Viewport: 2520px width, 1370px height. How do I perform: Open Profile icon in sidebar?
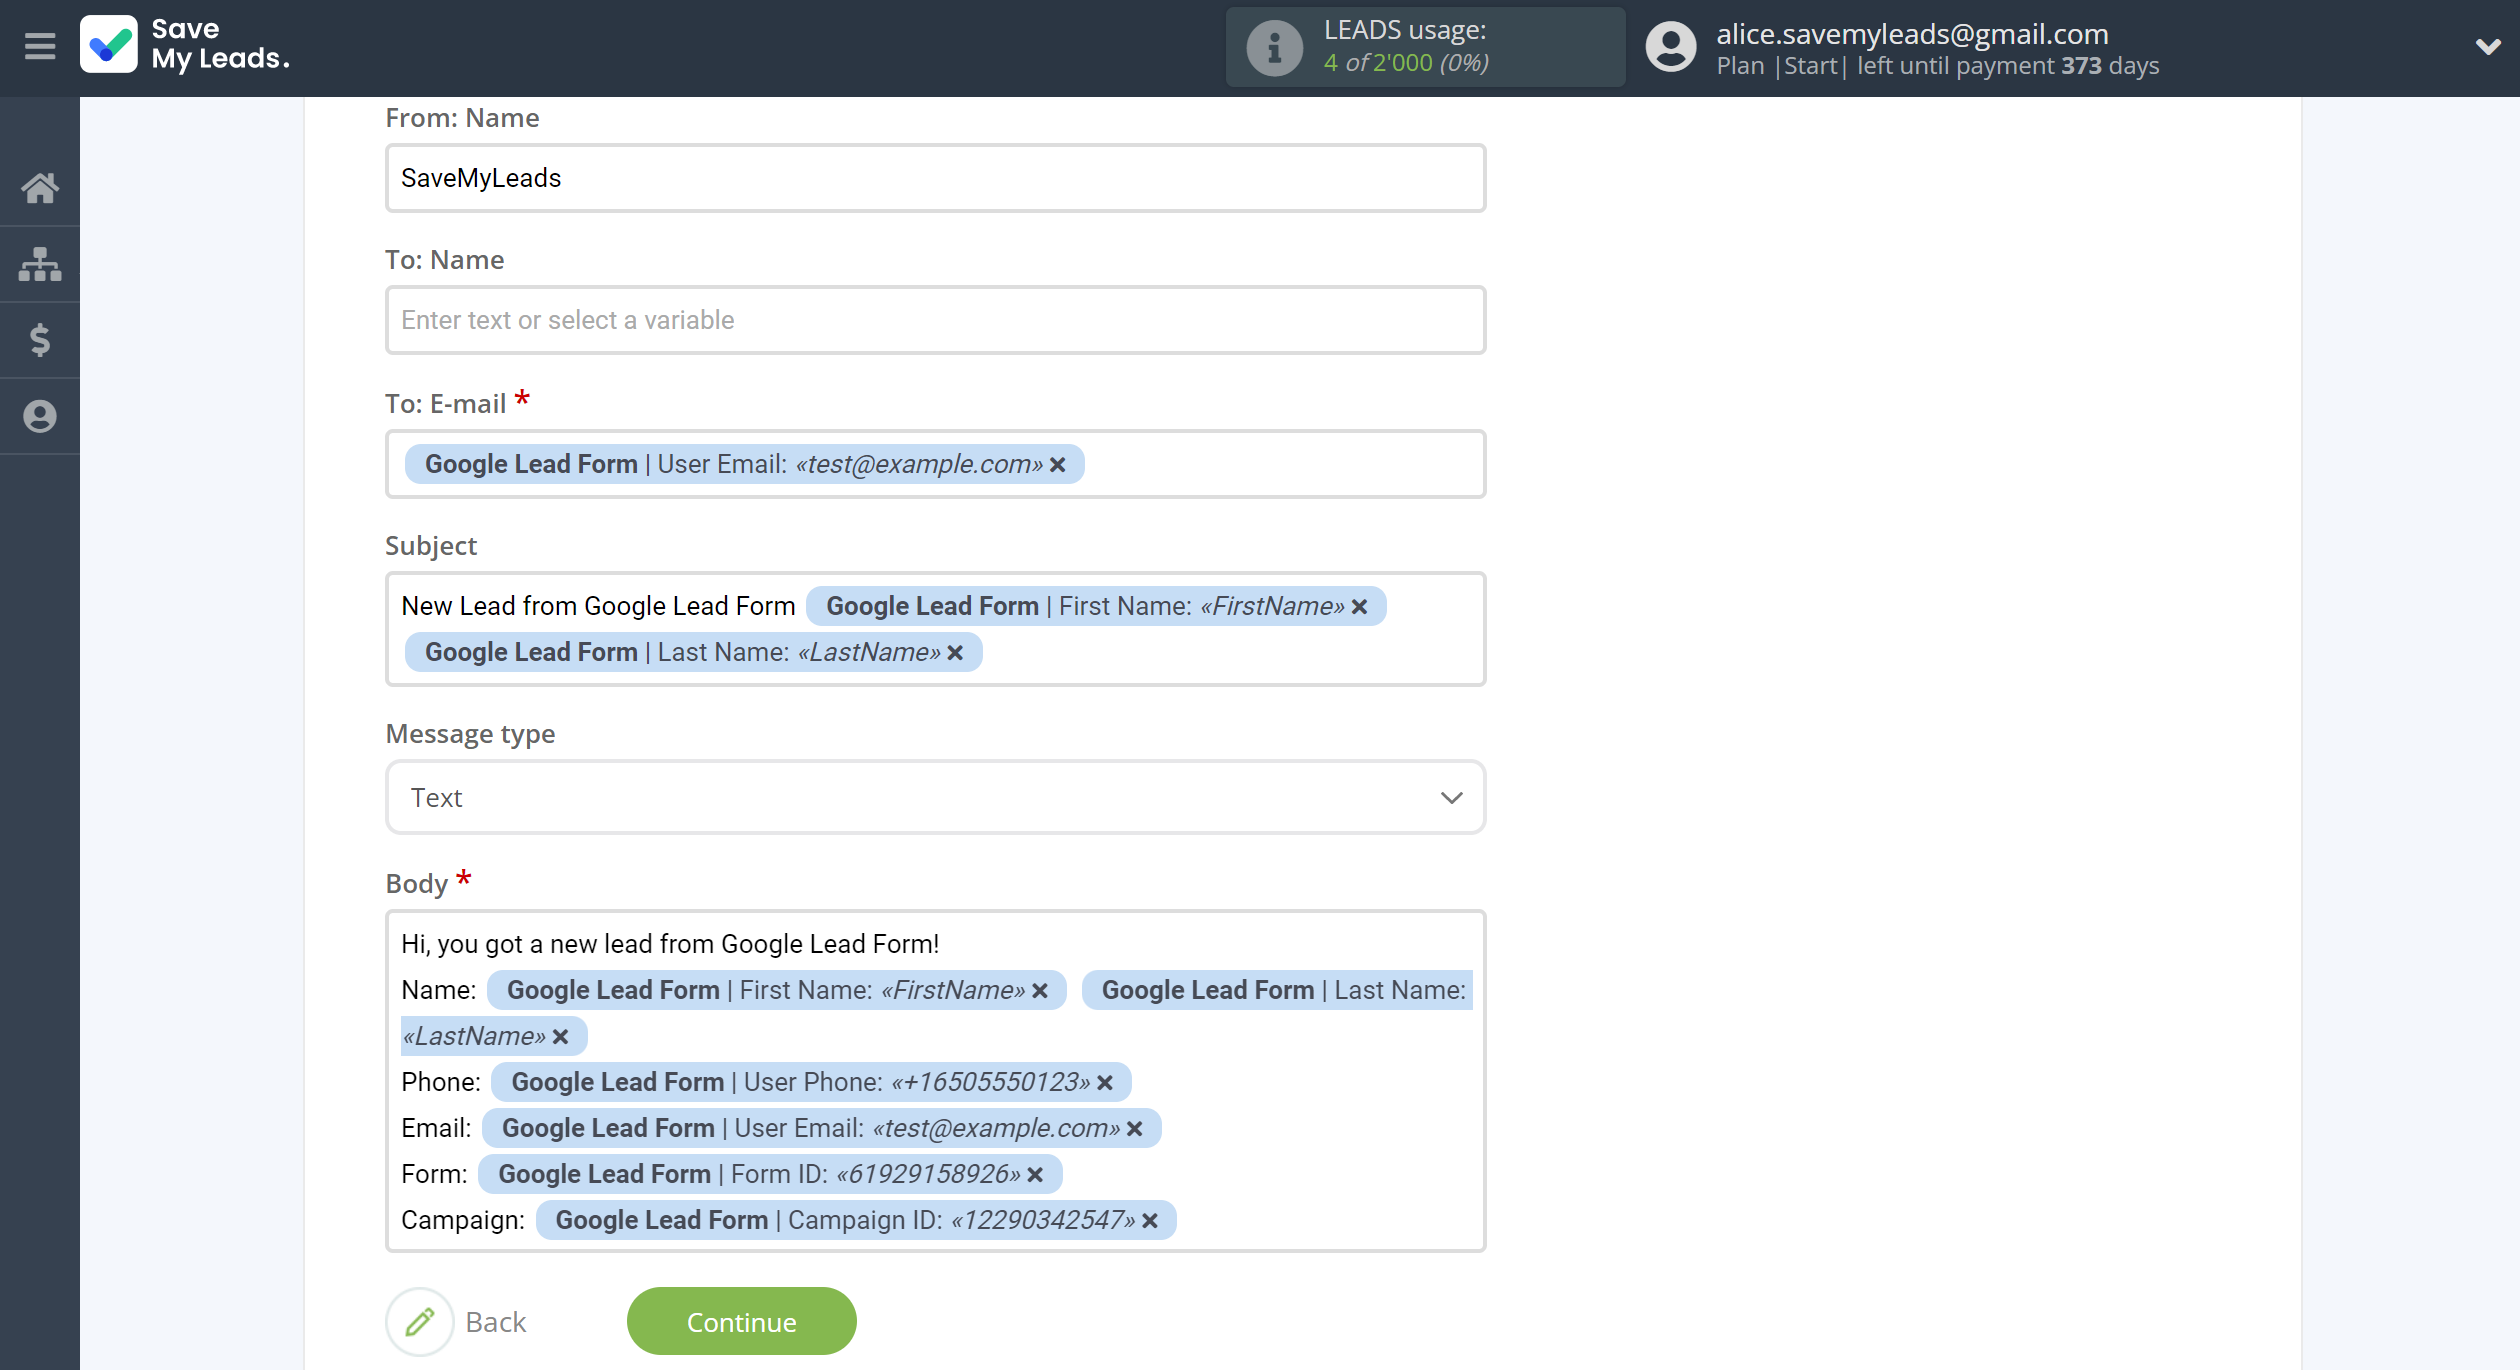40,416
